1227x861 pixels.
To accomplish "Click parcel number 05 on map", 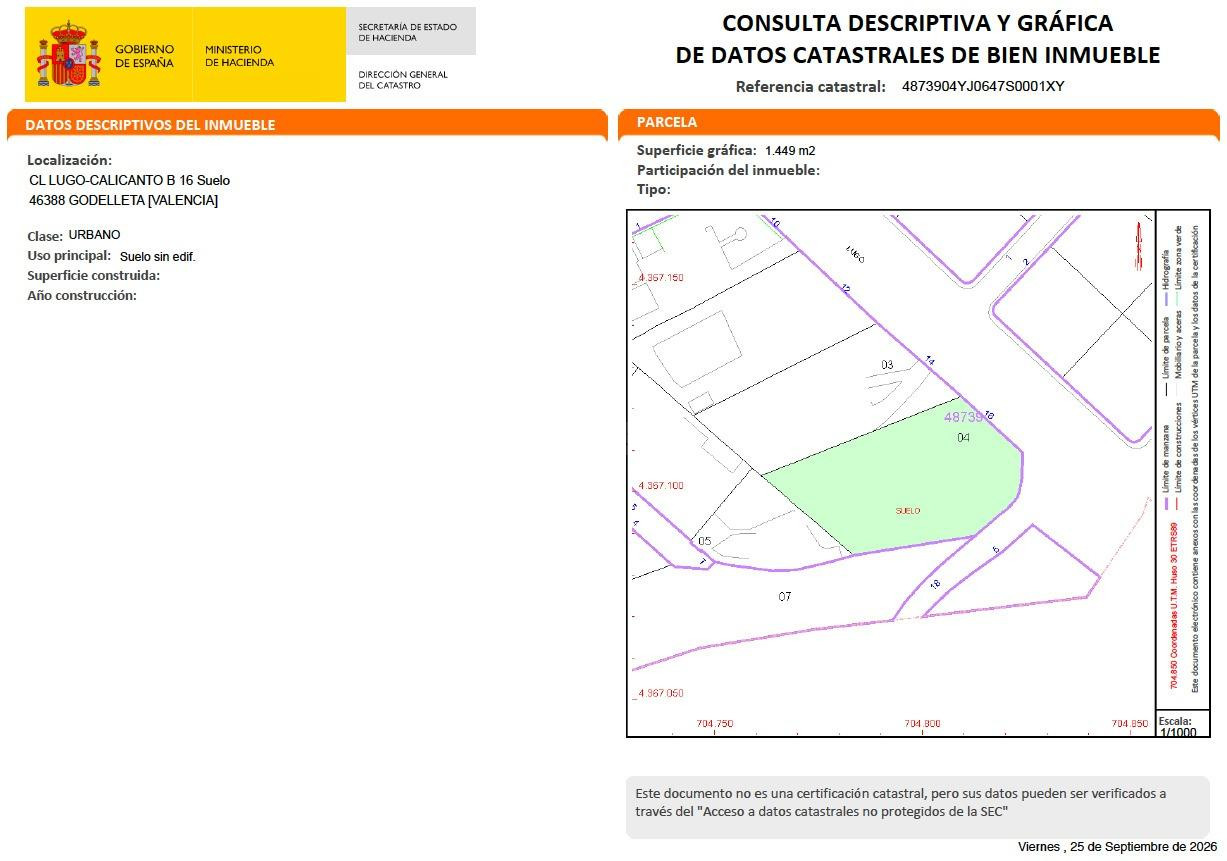I will [704, 541].
